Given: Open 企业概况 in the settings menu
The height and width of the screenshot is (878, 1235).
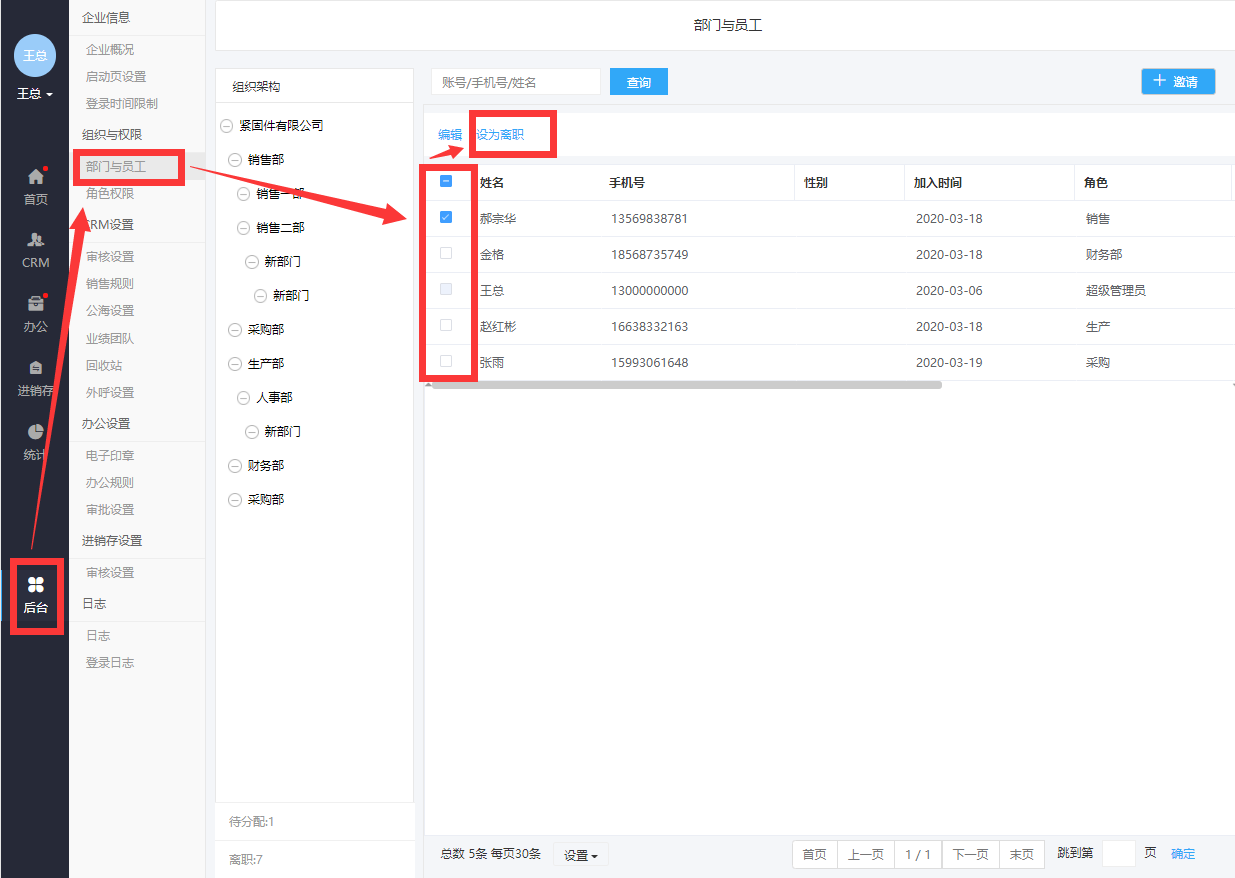Looking at the screenshot, I should pyautogui.click(x=110, y=49).
